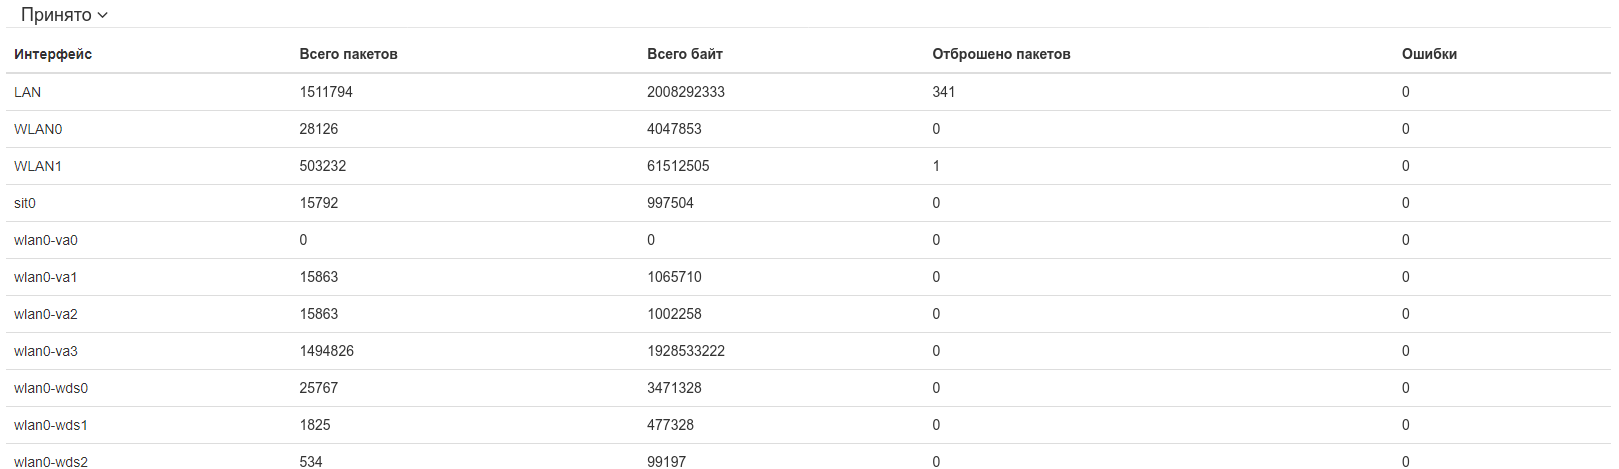Click LAN dropped packets value 341
Screen dimensions: 1619x469
(x=944, y=92)
